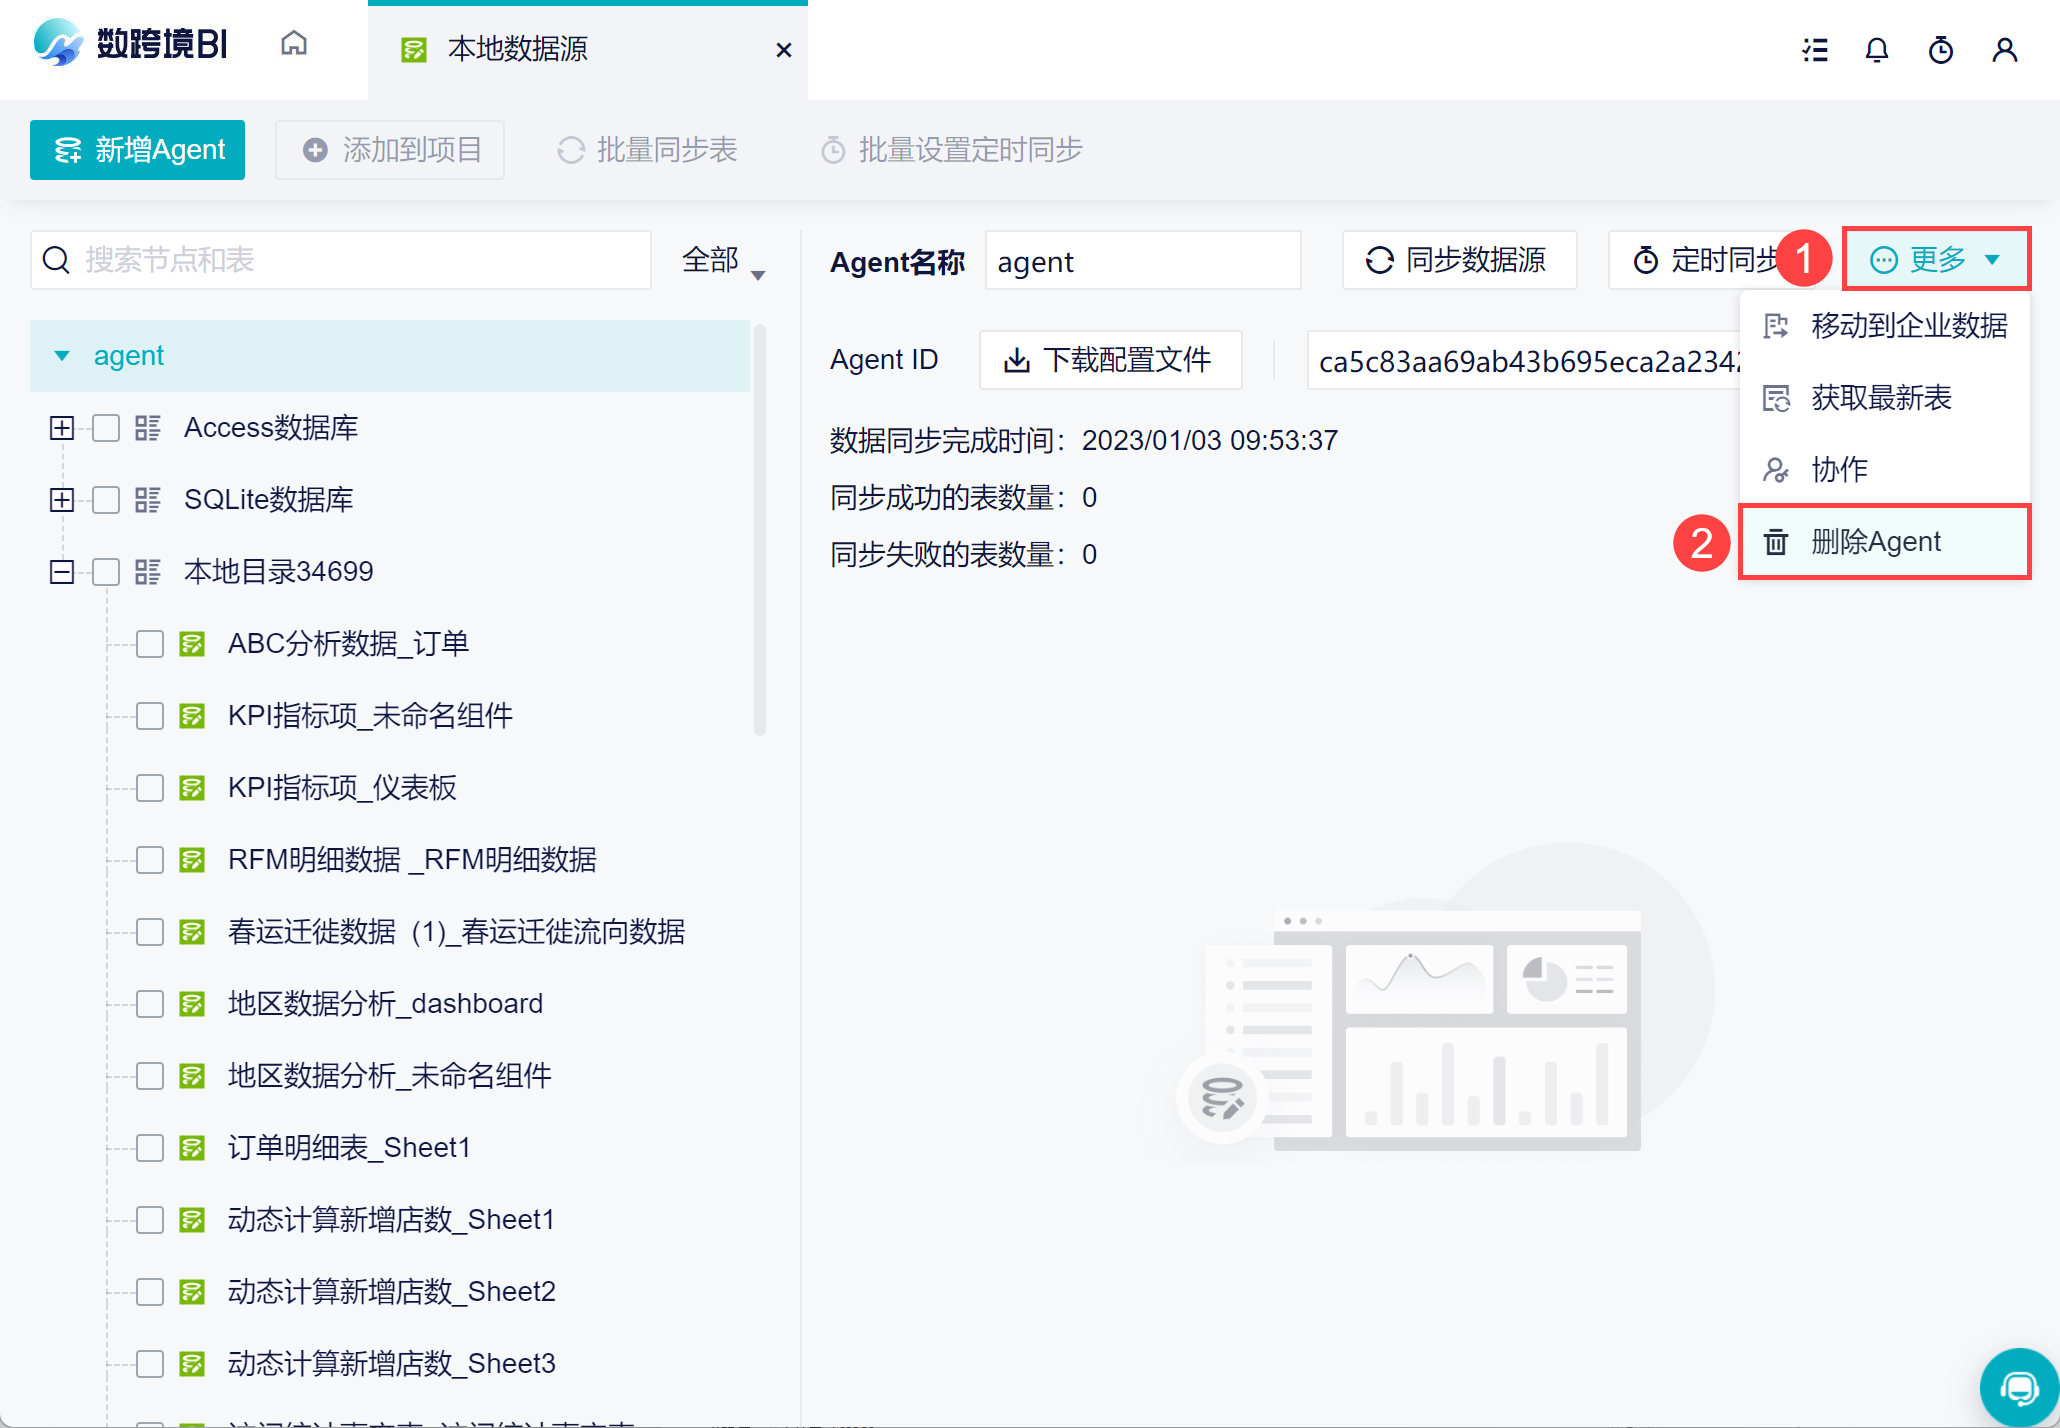Viewport: 2060px width, 1428px height.
Task: Click the Agent名称 input field
Action: pyautogui.click(x=1142, y=261)
